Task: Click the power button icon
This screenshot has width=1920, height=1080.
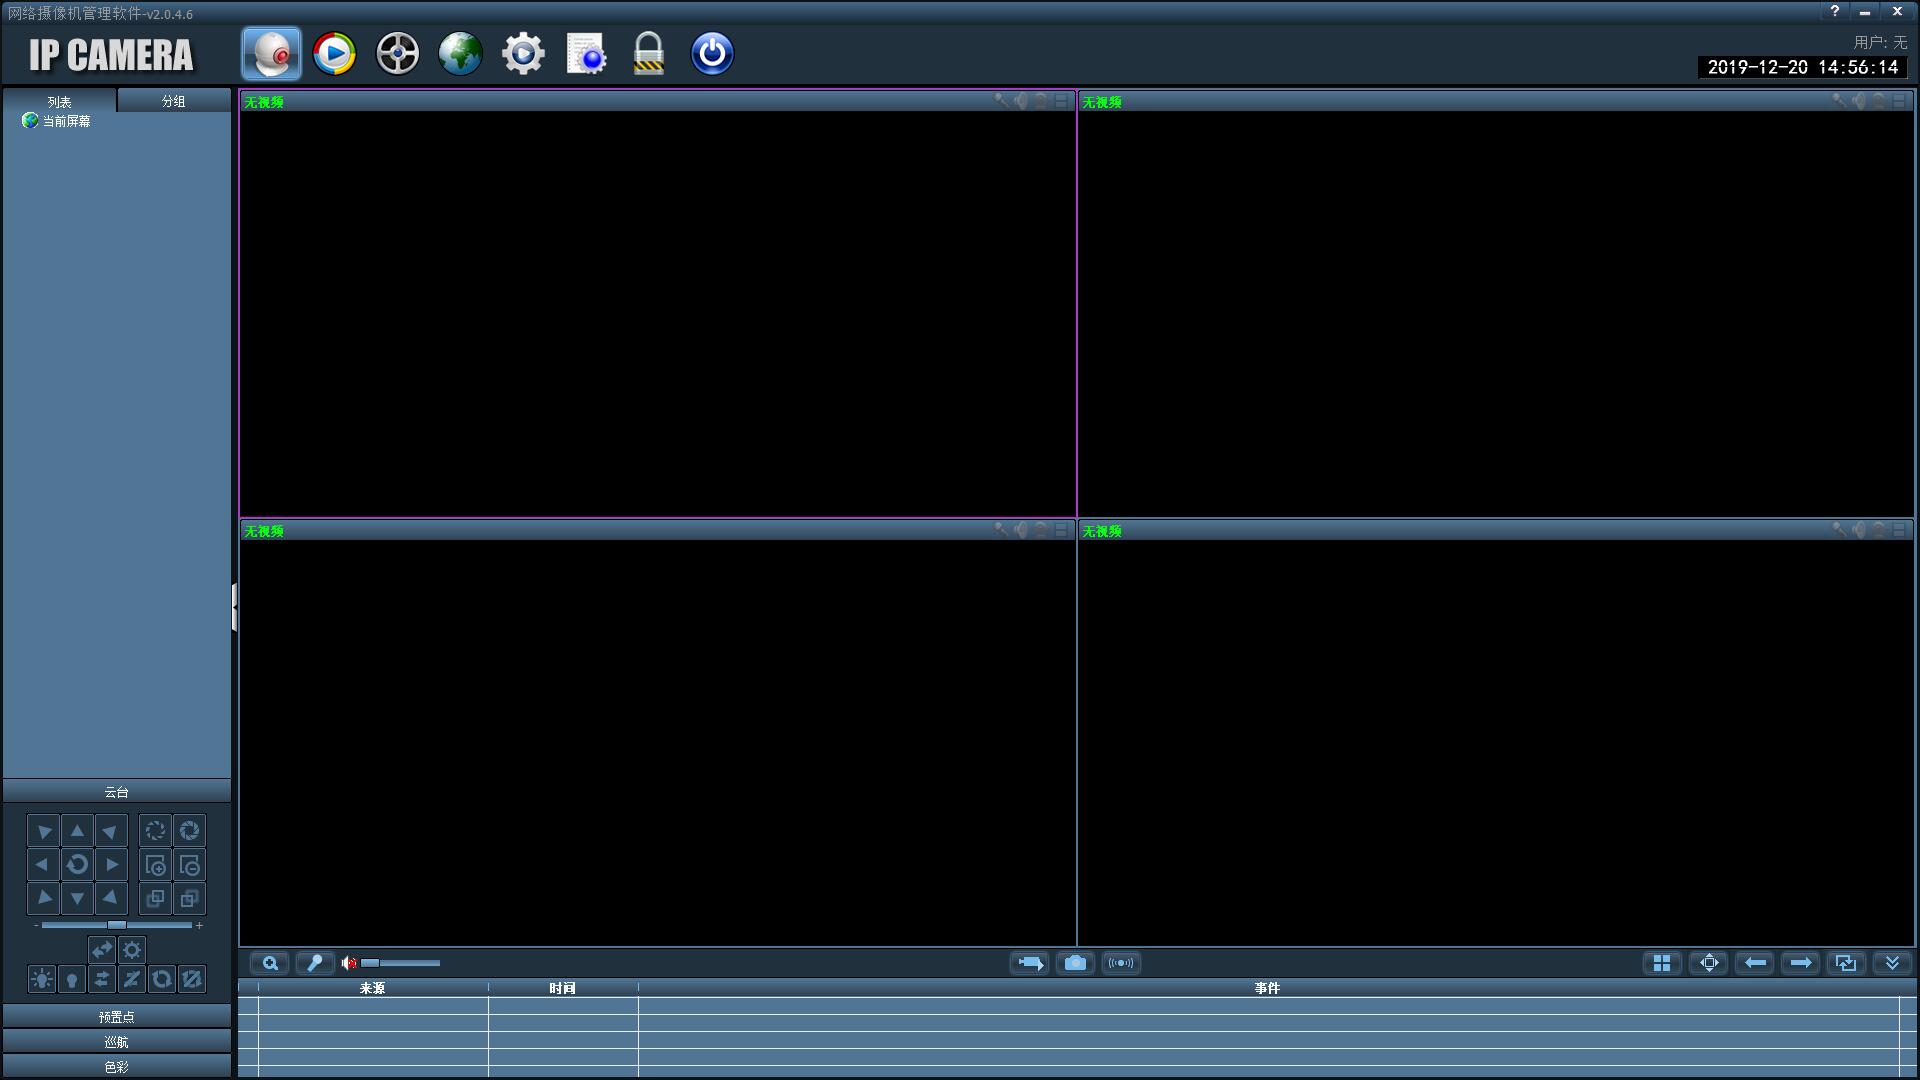Action: click(712, 53)
